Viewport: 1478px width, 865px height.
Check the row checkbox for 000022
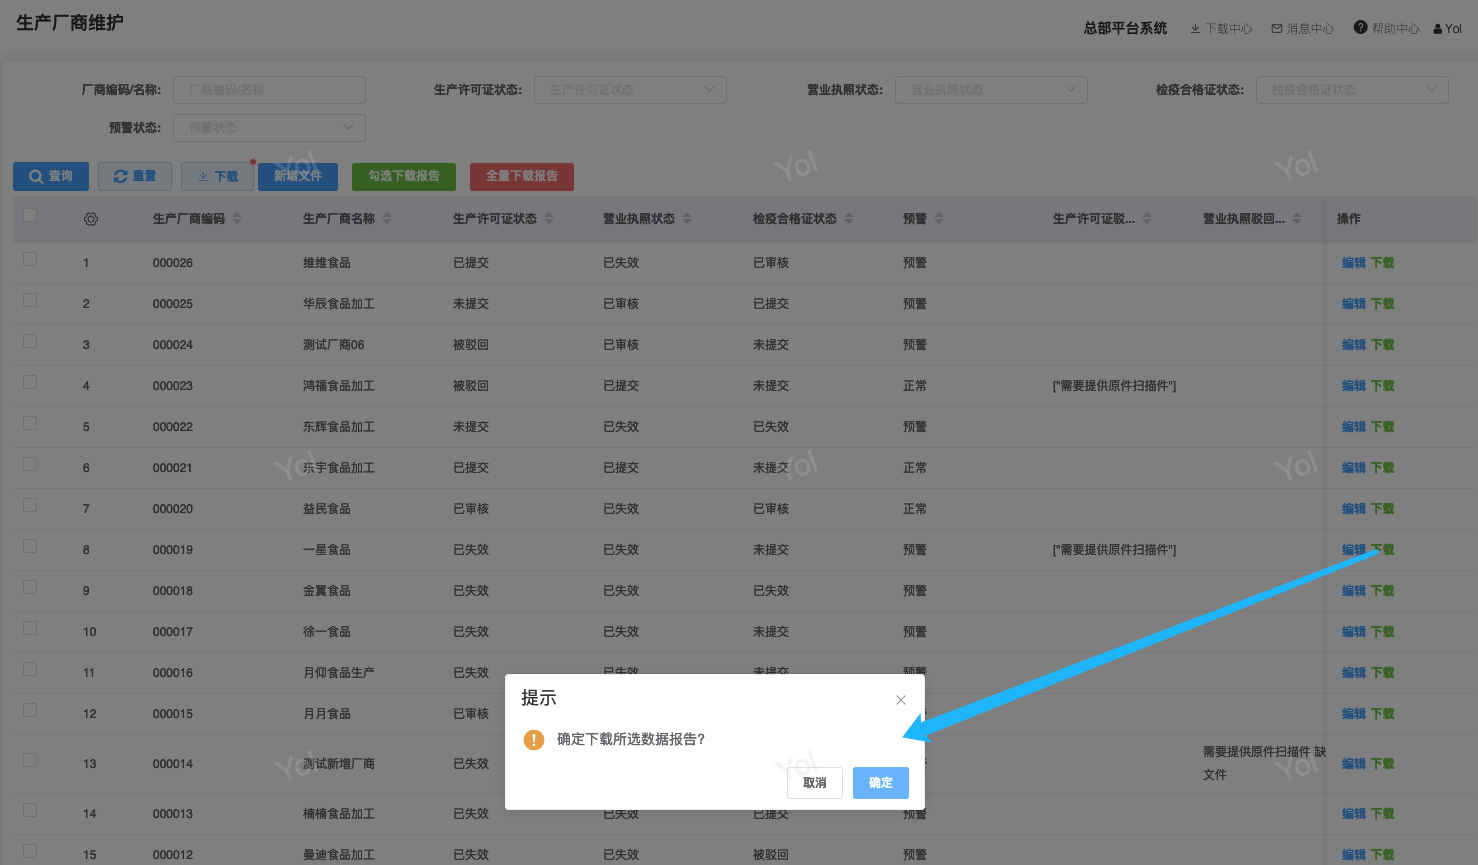pyautogui.click(x=30, y=424)
